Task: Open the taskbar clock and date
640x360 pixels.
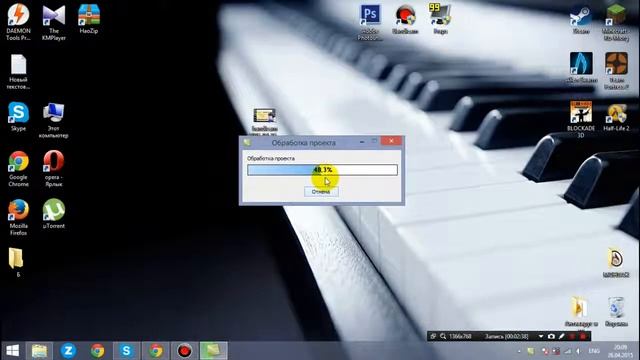Action: [x=620, y=351]
